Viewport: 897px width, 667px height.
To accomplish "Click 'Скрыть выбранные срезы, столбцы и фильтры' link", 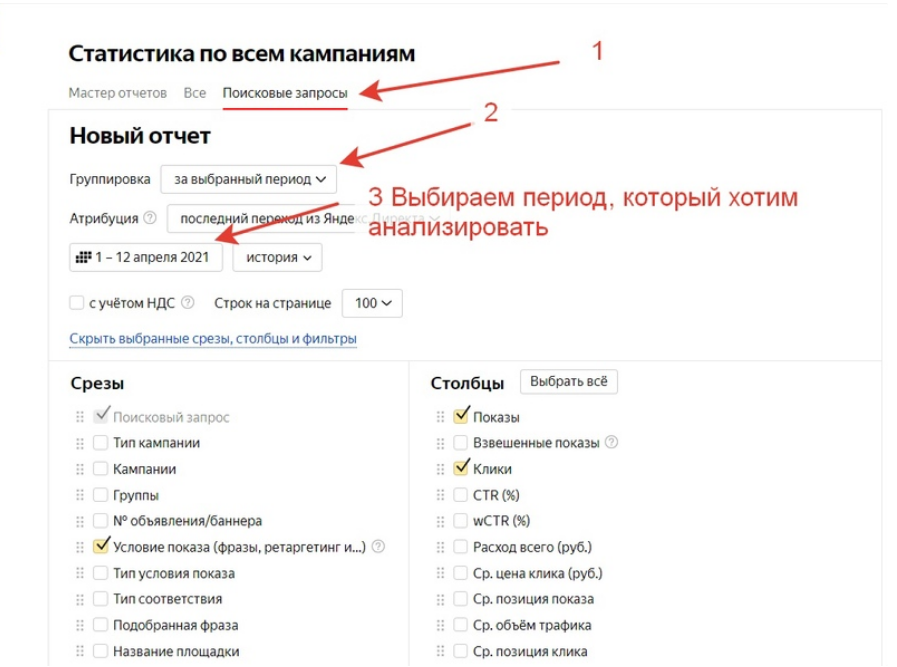I will coord(213,339).
